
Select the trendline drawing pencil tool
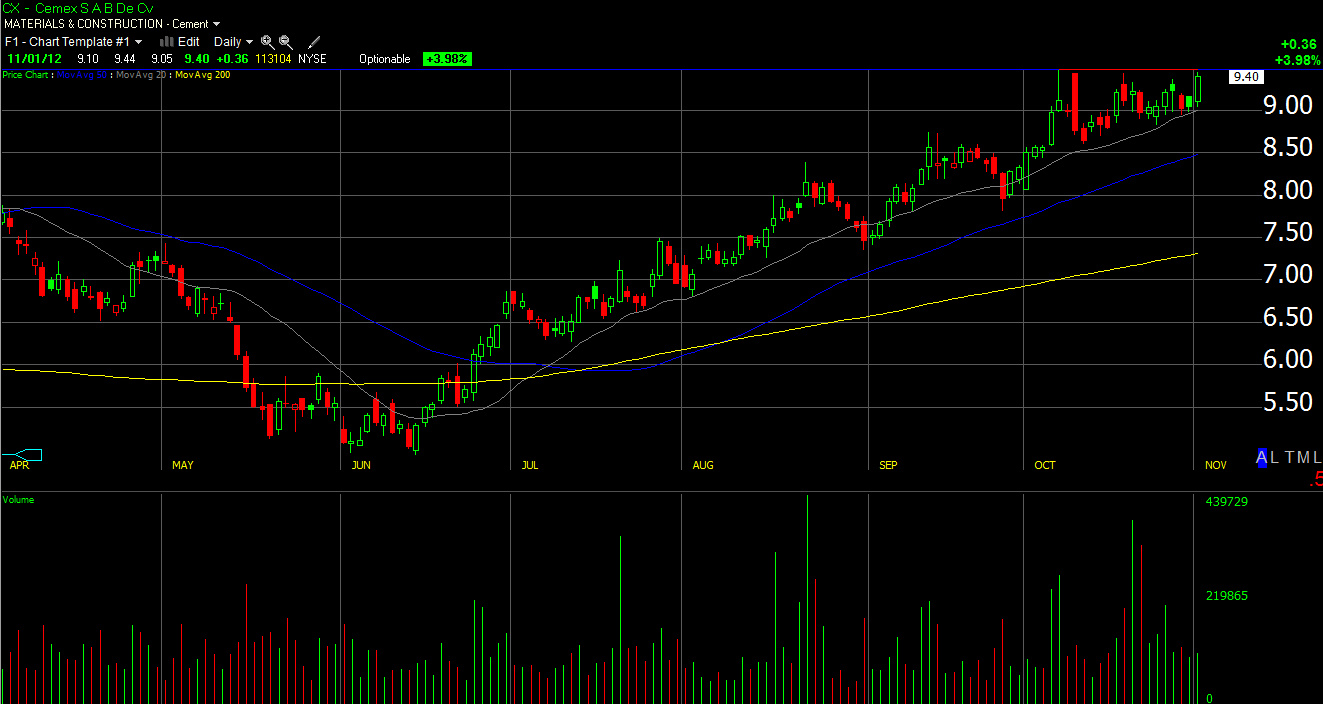314,42
